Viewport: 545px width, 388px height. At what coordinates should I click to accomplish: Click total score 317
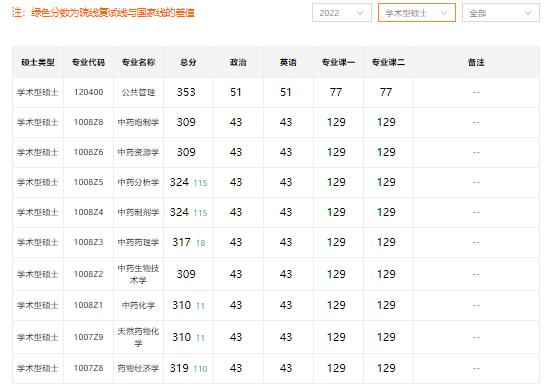point(181,242)
